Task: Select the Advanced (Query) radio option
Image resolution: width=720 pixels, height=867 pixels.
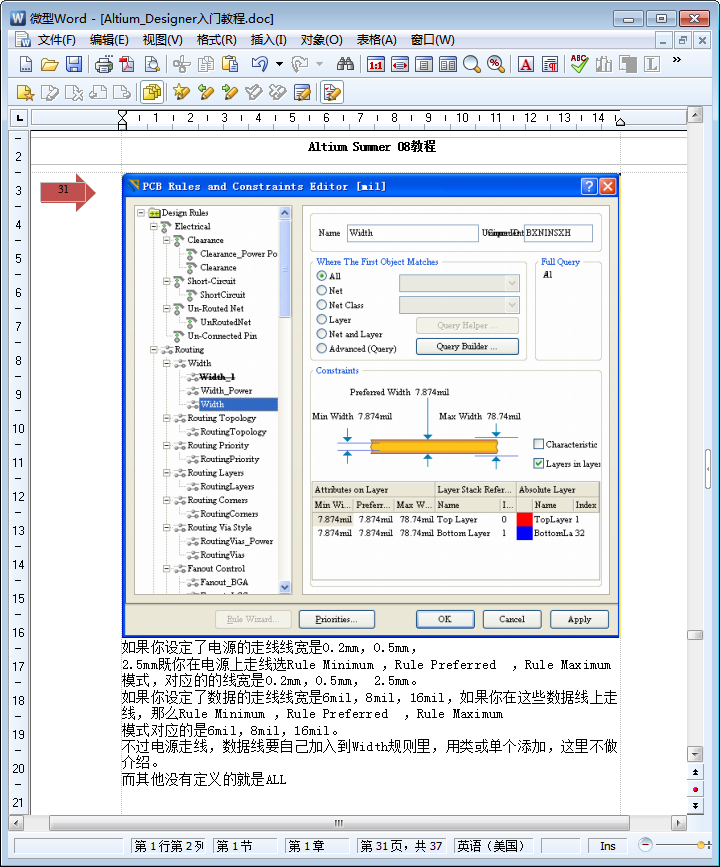Action: pyautogui.click(x=321, y=348)
